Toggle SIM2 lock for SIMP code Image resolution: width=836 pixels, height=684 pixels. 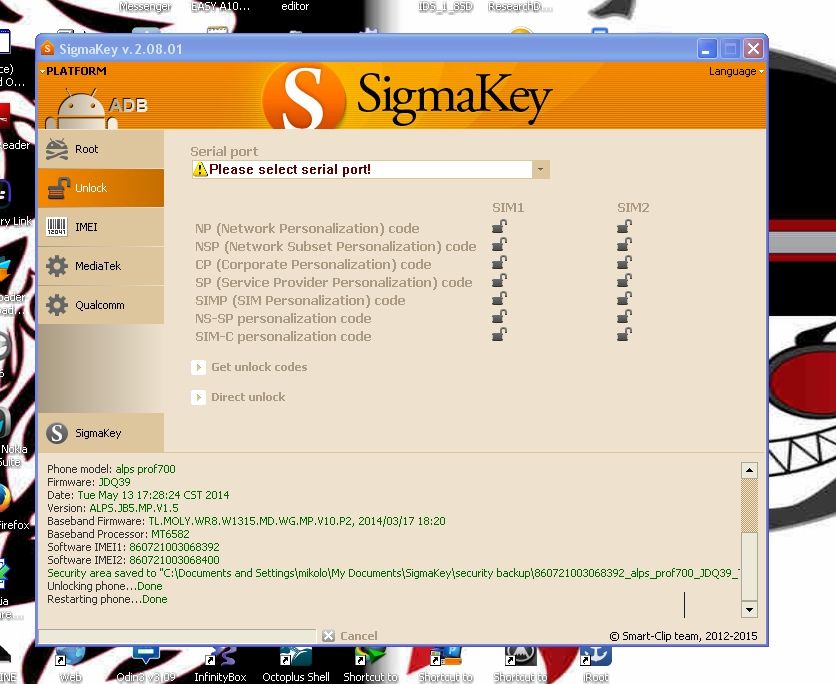624,299
